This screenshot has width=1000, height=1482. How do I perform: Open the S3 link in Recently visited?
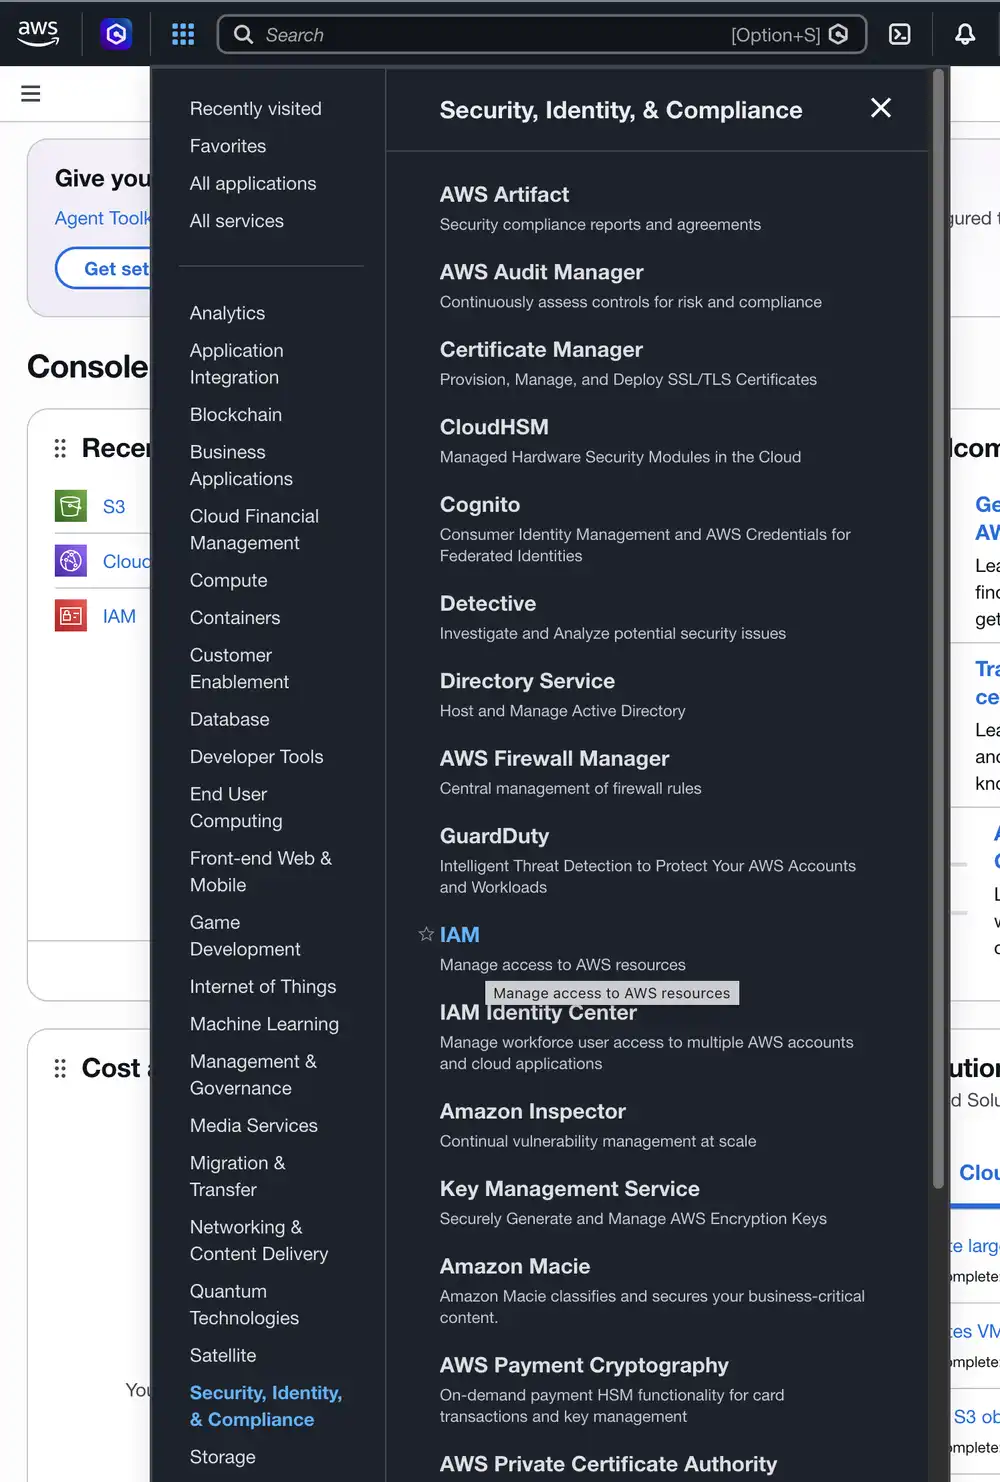tap(114, 507)
